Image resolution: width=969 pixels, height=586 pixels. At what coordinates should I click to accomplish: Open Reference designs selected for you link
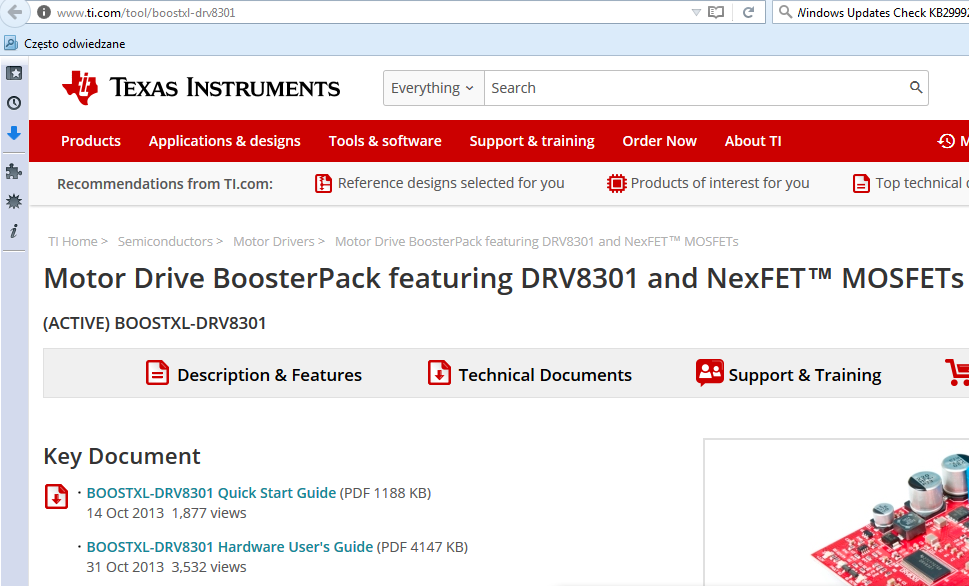click(451, 184)
